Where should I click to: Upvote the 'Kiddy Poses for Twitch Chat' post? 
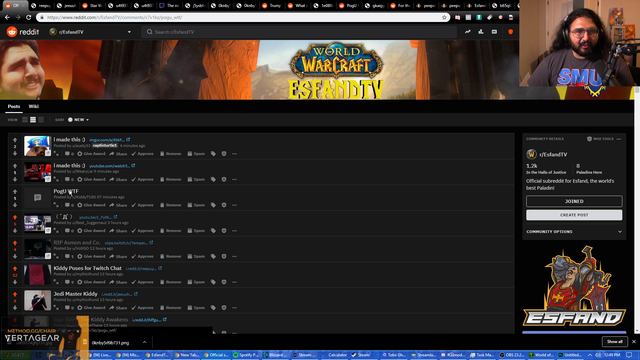coord(15,269)
